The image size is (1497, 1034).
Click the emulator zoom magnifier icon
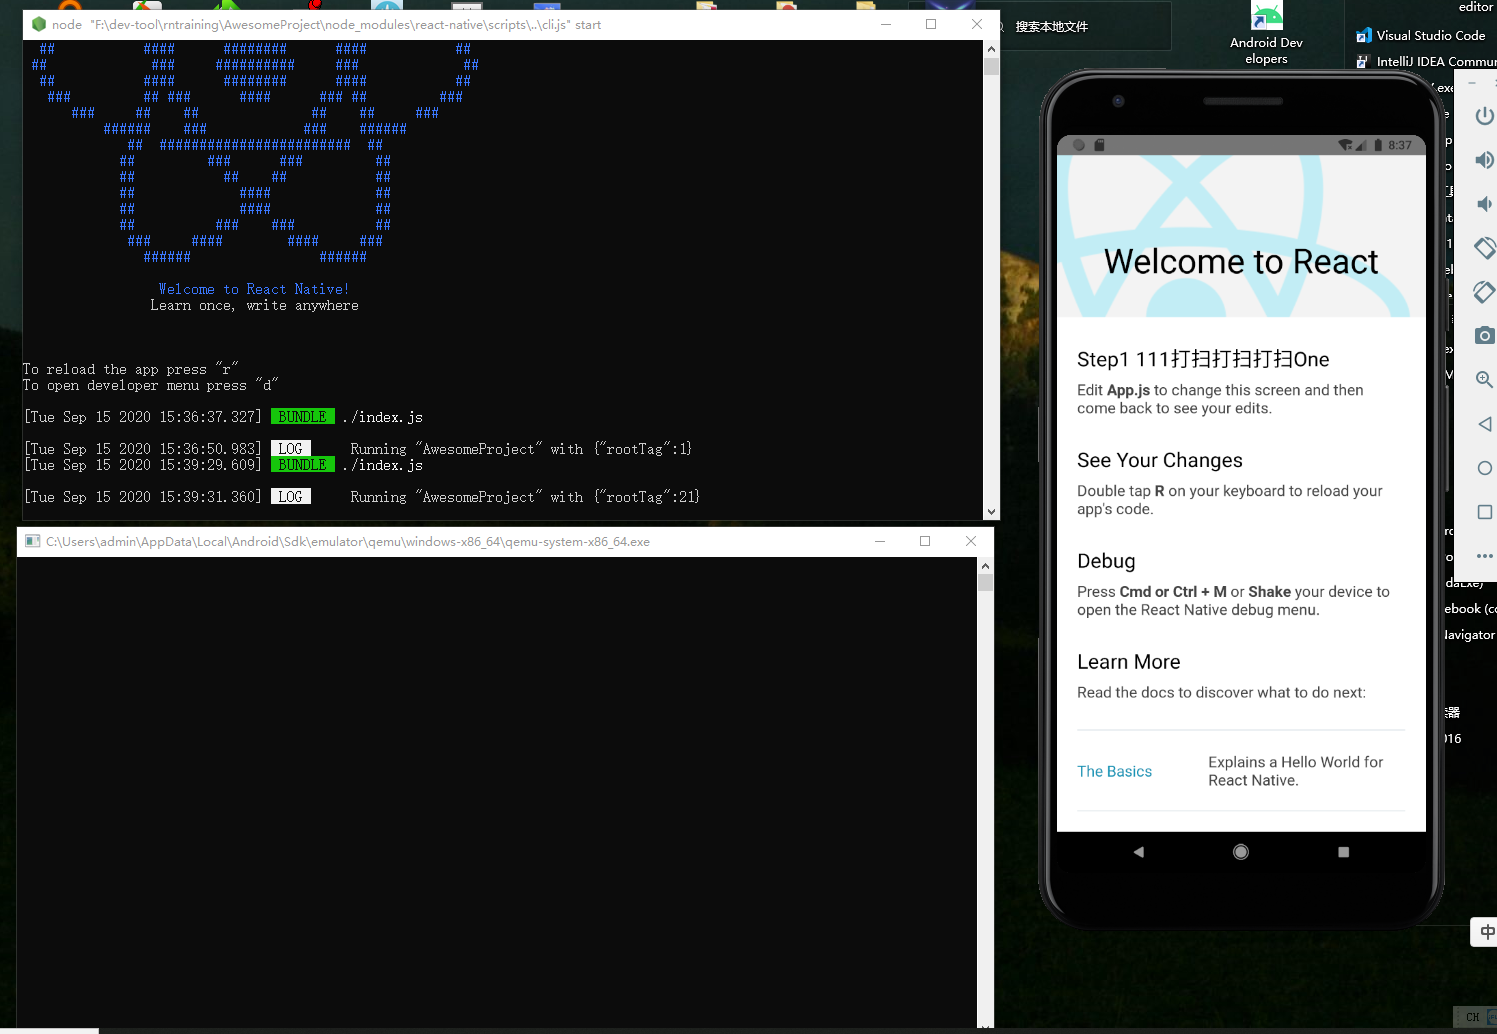pos(1485,379)
